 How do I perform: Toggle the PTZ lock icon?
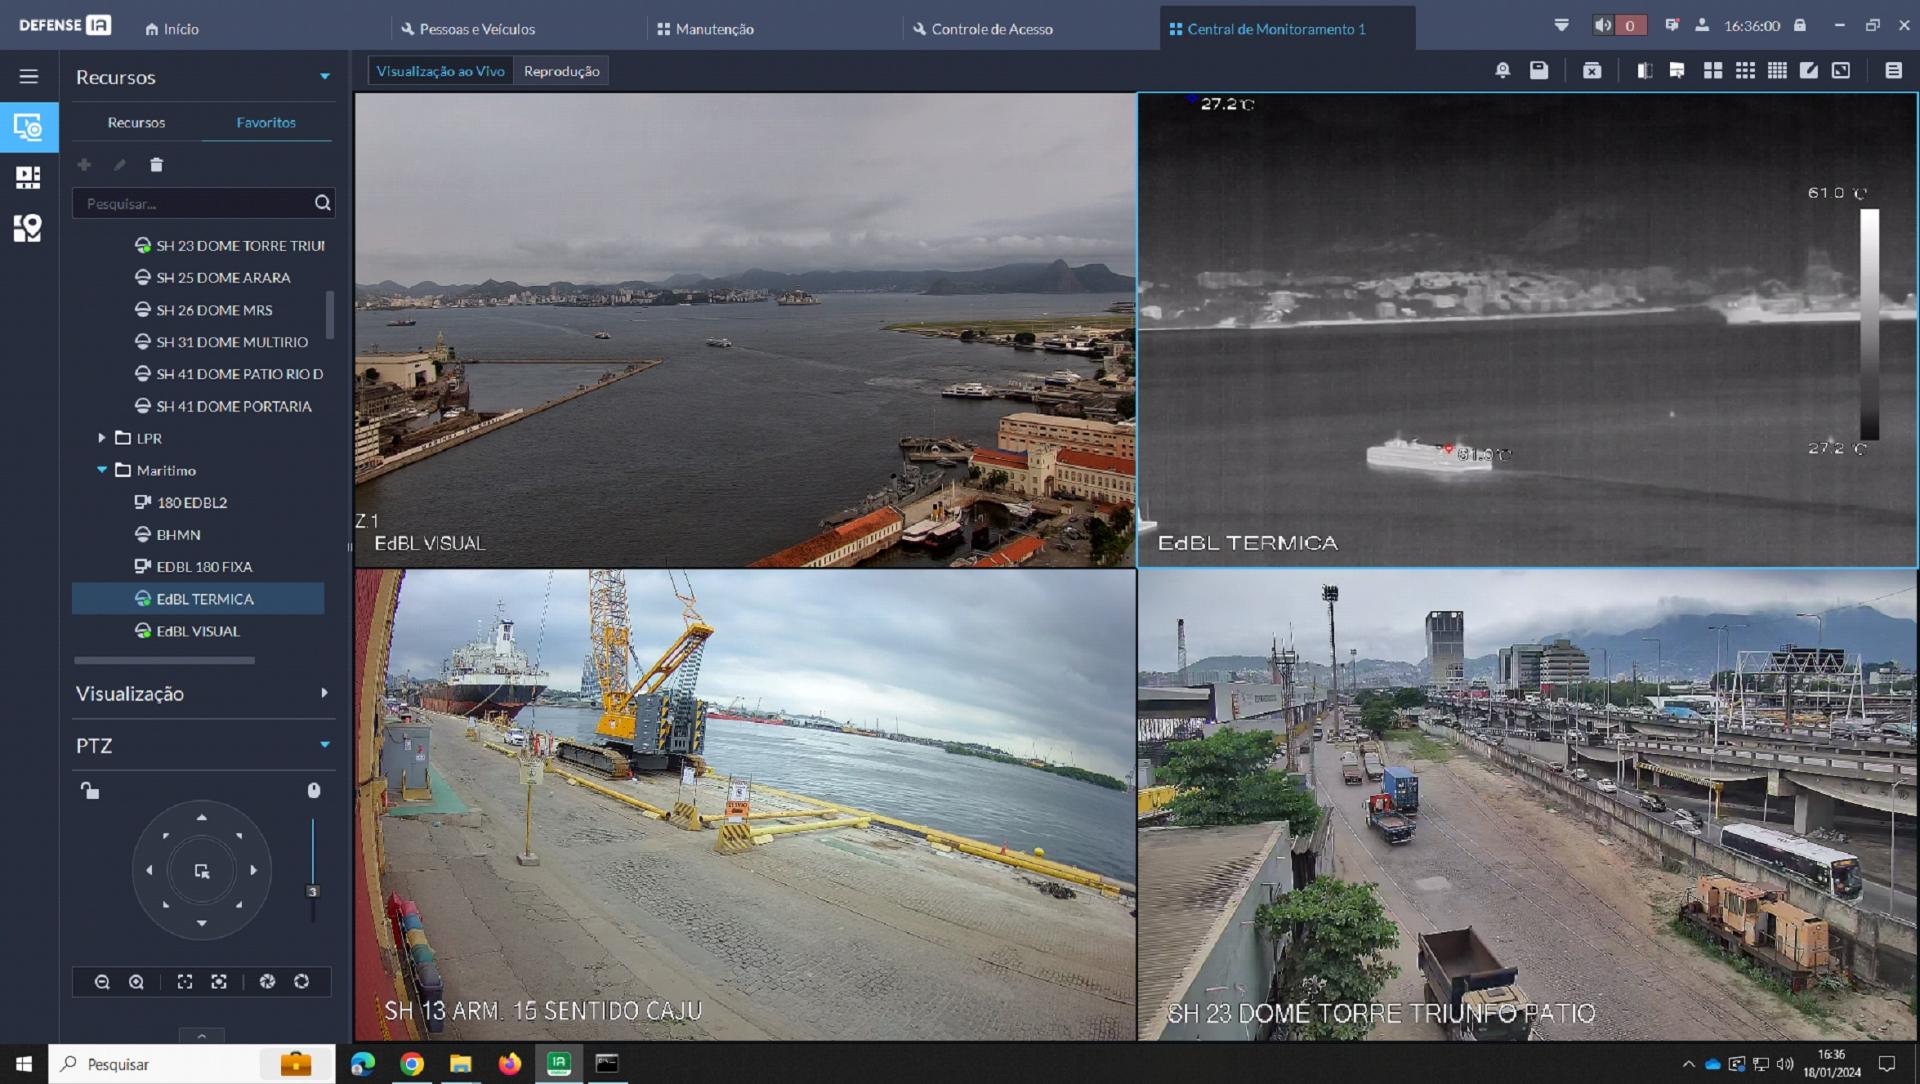pyautogui.click(x=90, y=791)
